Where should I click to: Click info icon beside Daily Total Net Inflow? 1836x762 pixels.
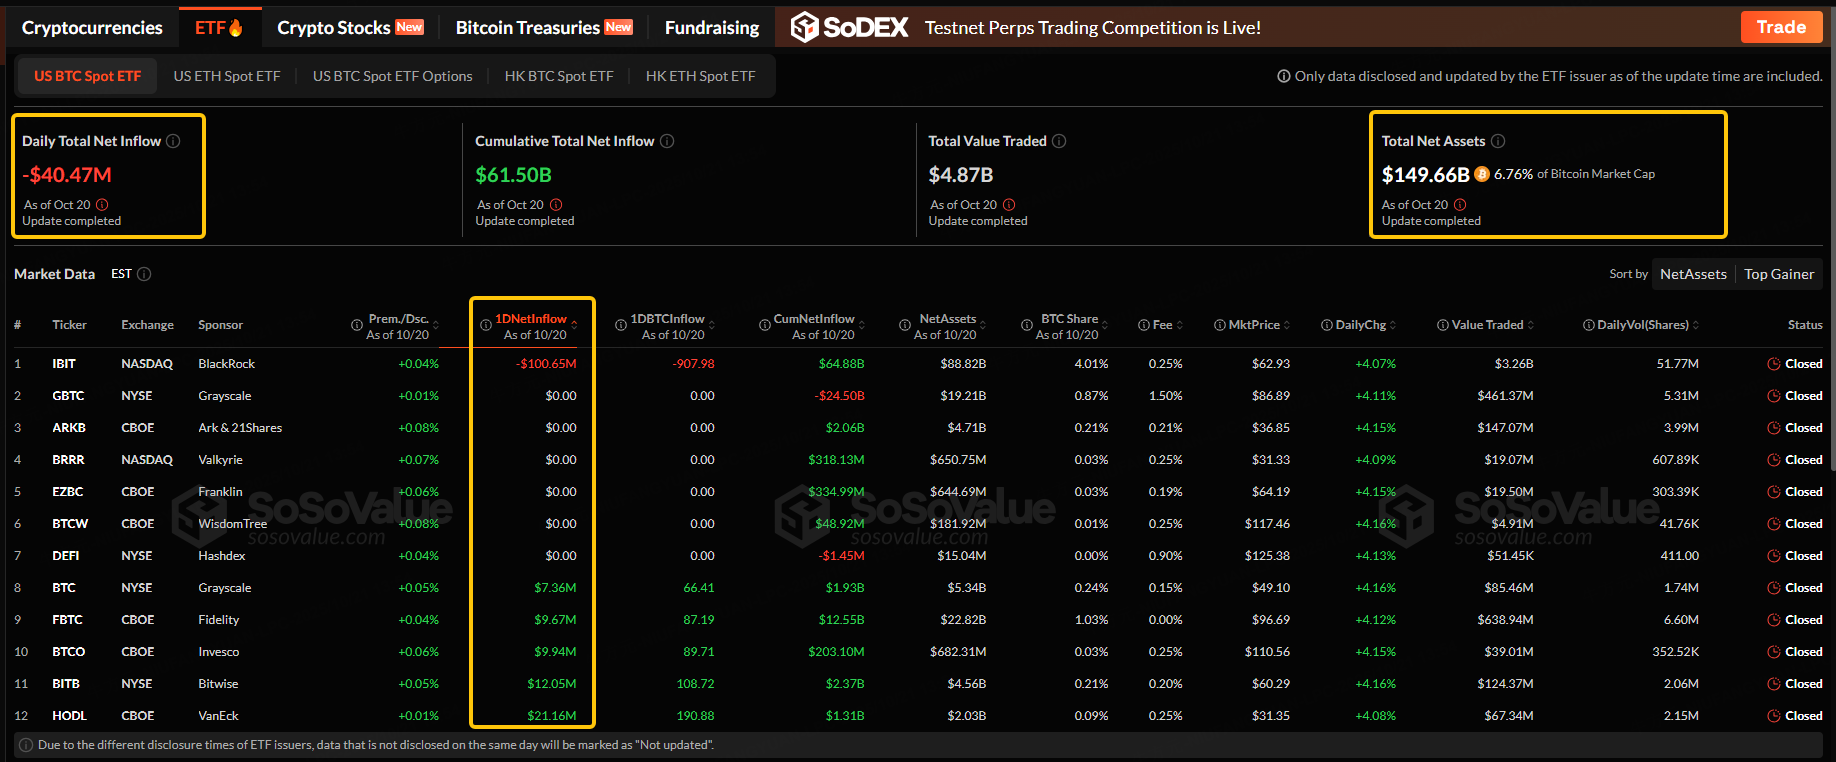coord(173,141)
